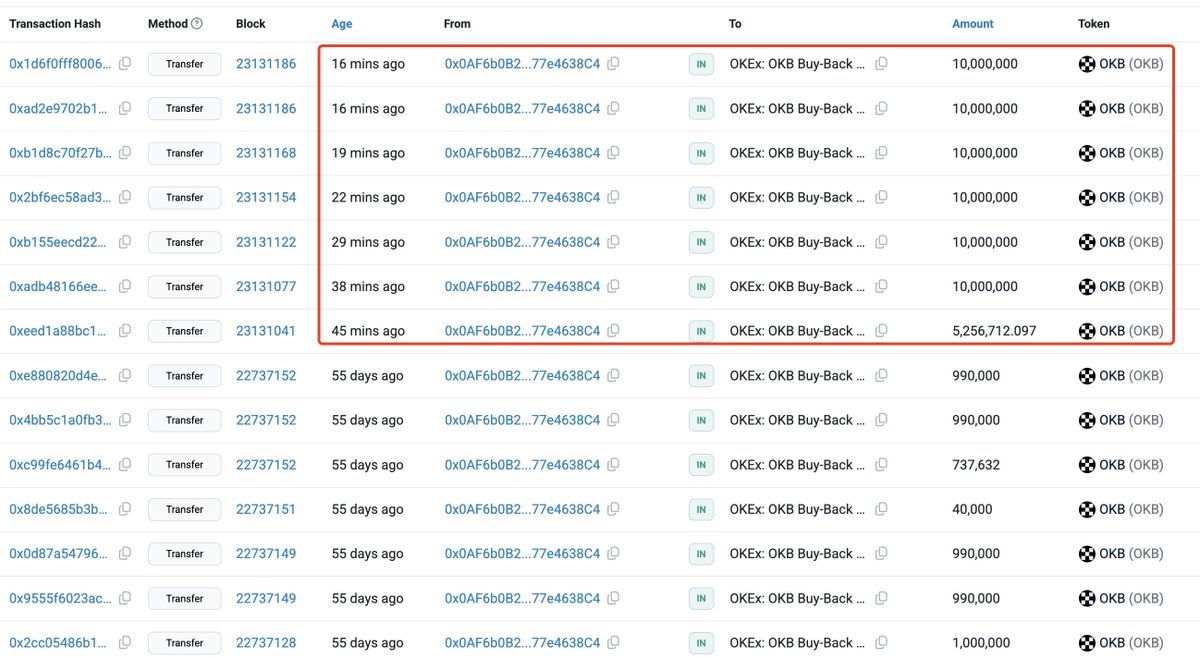Open block 23131041
The width and height of the screenshot is (1200, 658).
[x=266, y=331]
